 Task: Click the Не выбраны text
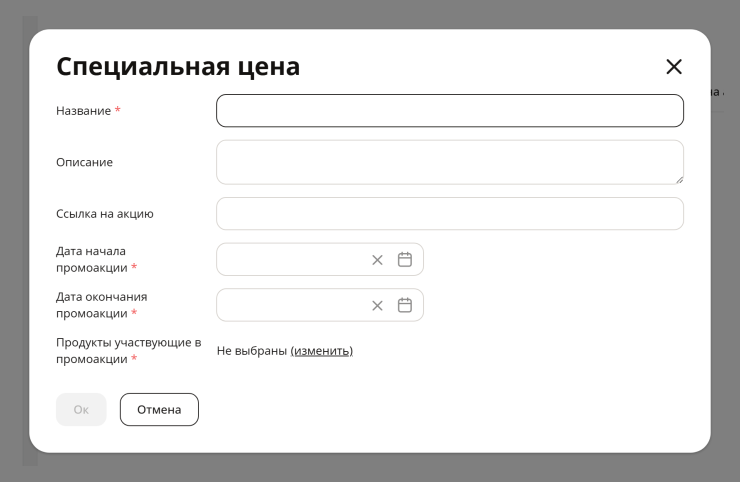pos(252,351)
